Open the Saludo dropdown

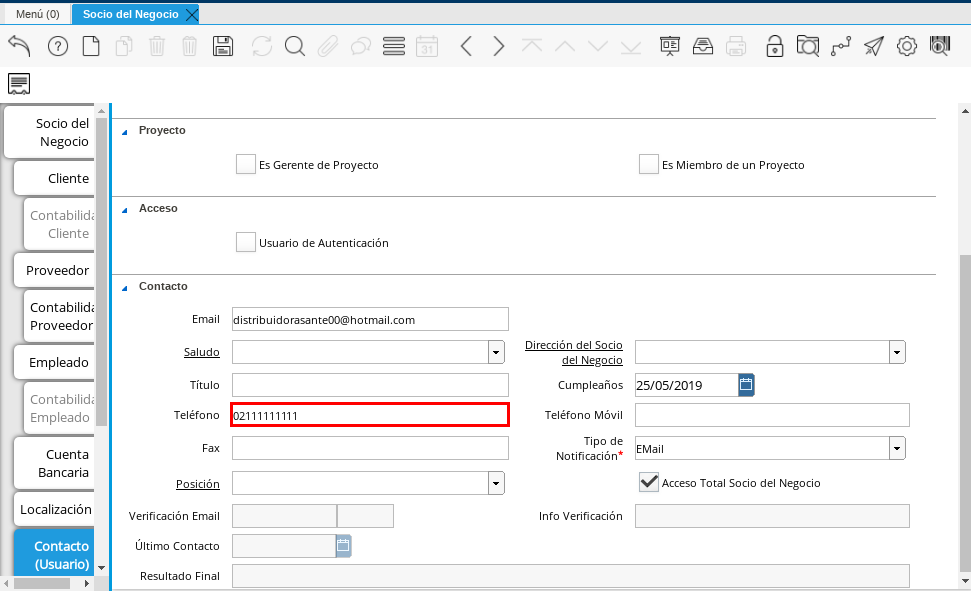pyautogui.click(x=496, y=352)
